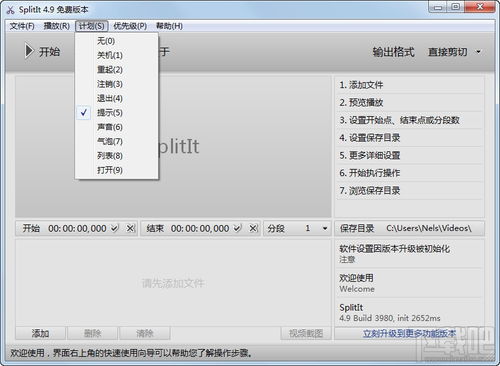
Task: Click the SplitIt scissors title icon
Action: pos(10,10)
